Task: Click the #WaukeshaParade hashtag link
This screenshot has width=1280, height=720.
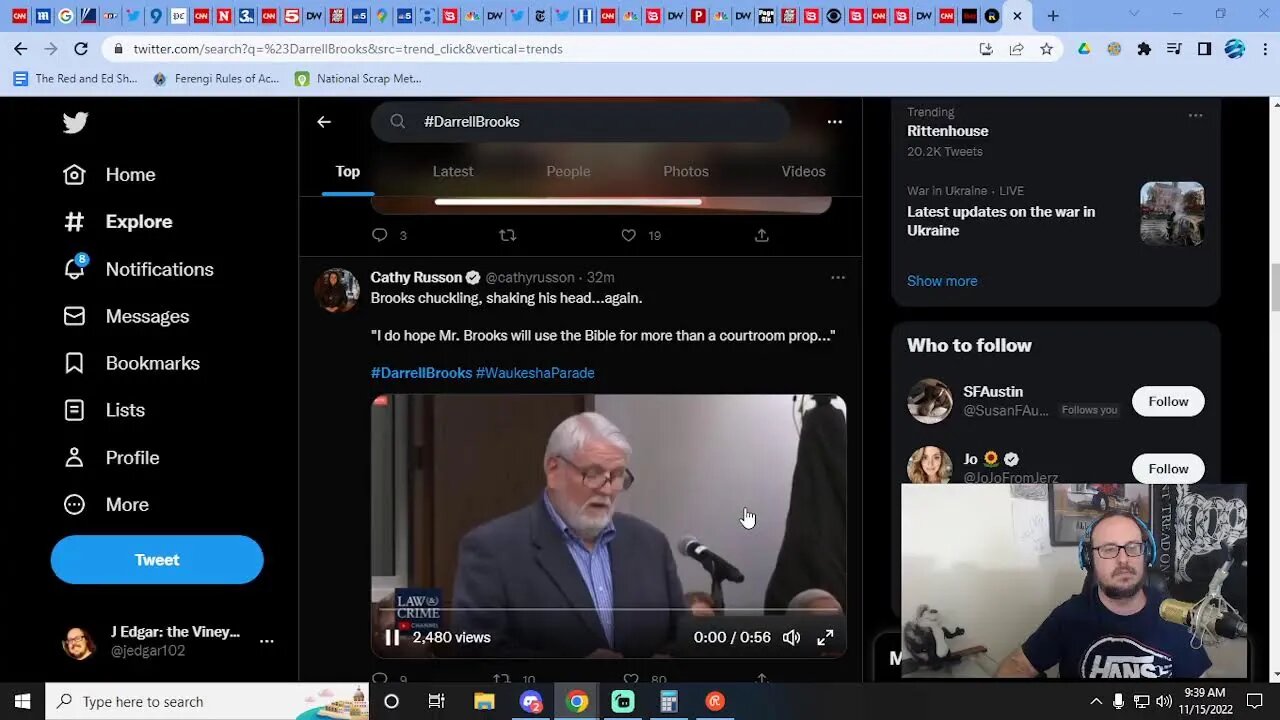Action: (x=535, y=372)
